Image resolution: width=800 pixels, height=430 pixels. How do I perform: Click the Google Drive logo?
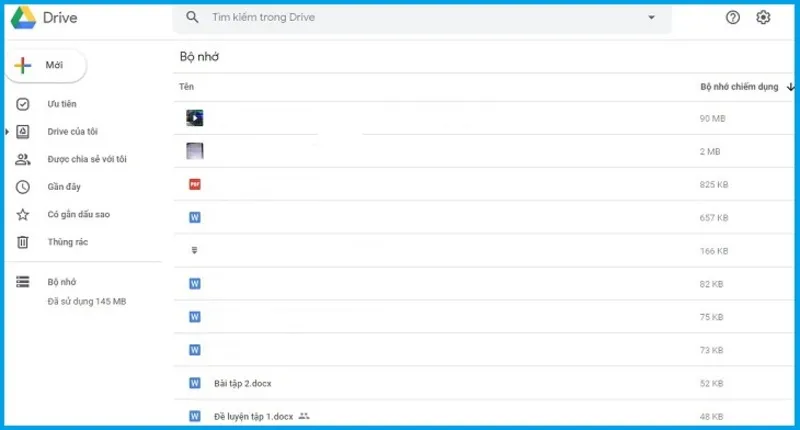(23, 17)
